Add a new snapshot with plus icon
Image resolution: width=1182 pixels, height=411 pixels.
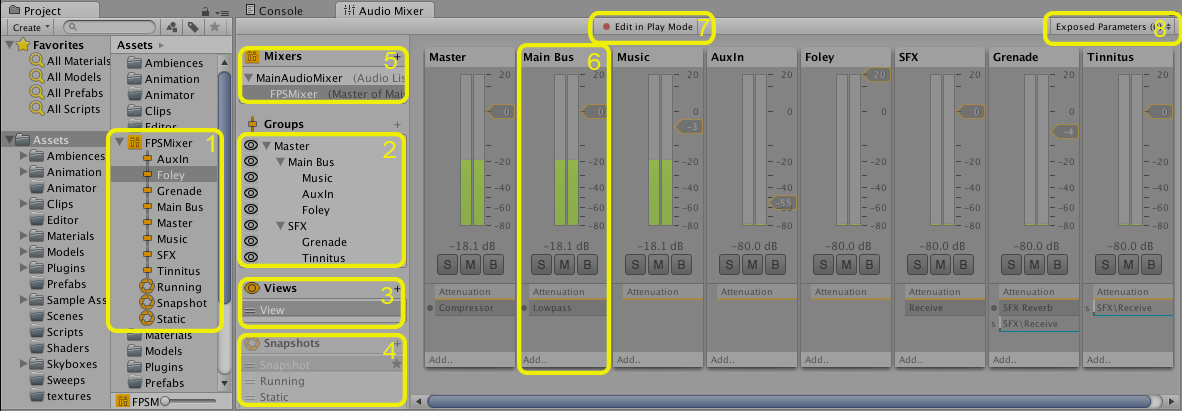(x=397, y=343)
